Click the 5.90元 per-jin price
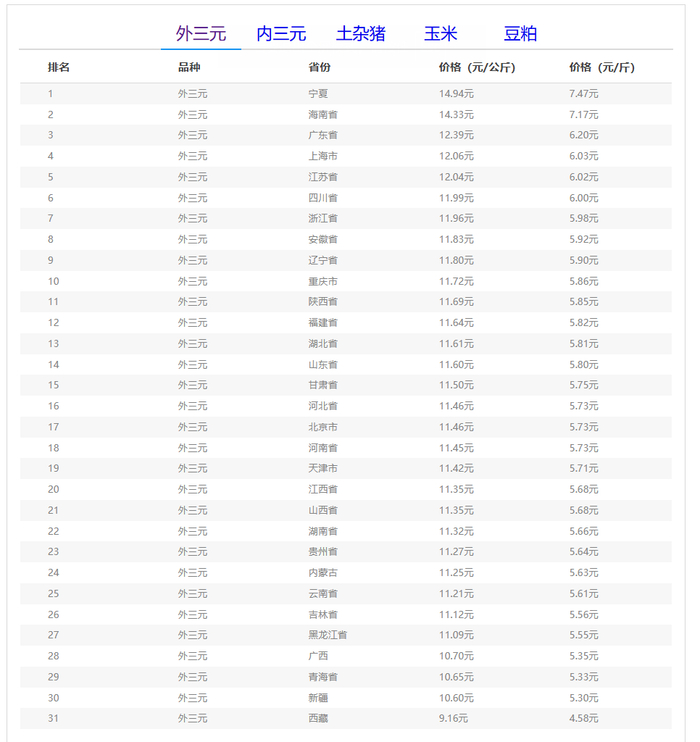This screenshot has width=700, height=742. coord(584,260)
